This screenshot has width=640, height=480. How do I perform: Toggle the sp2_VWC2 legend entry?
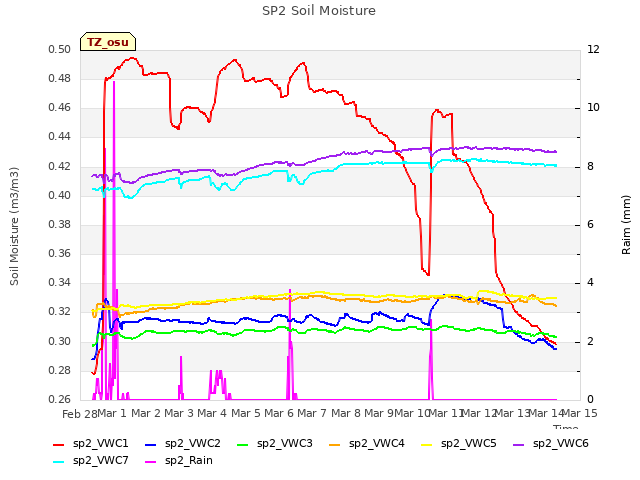183,444
